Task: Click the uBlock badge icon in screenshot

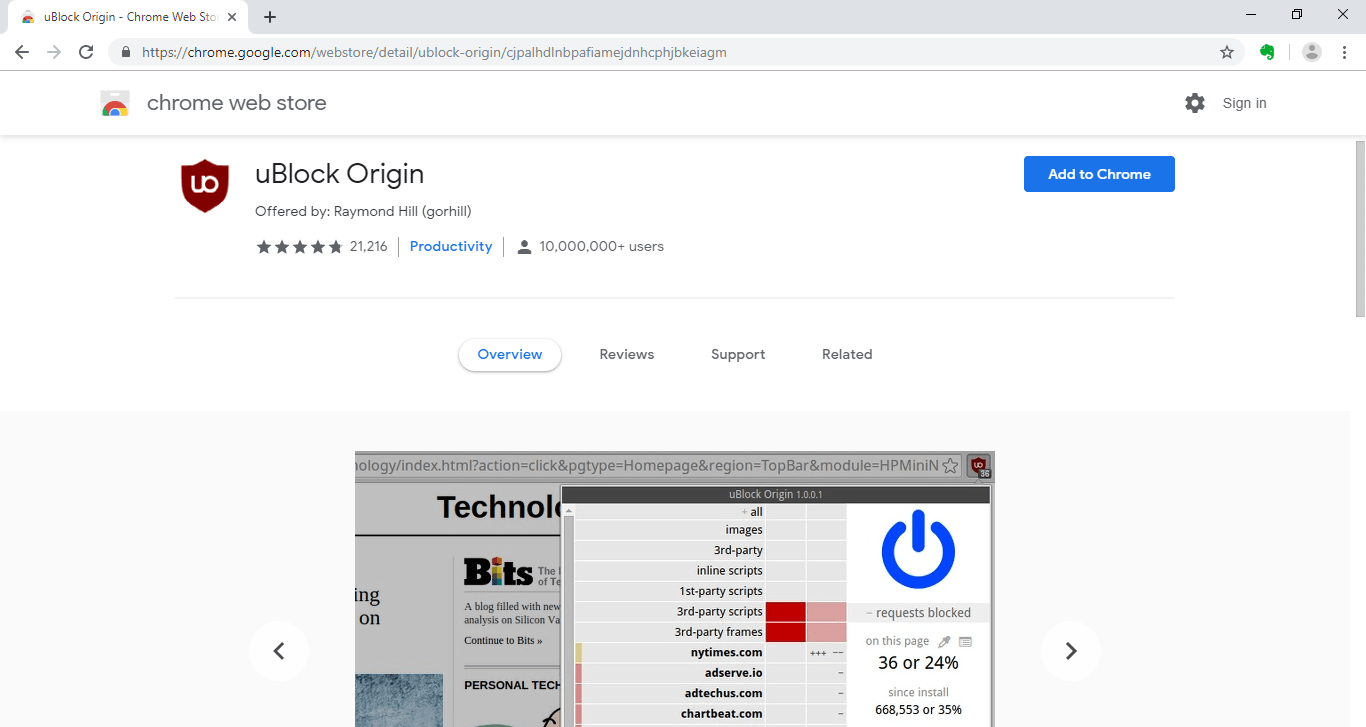Action: pos(978,466)
